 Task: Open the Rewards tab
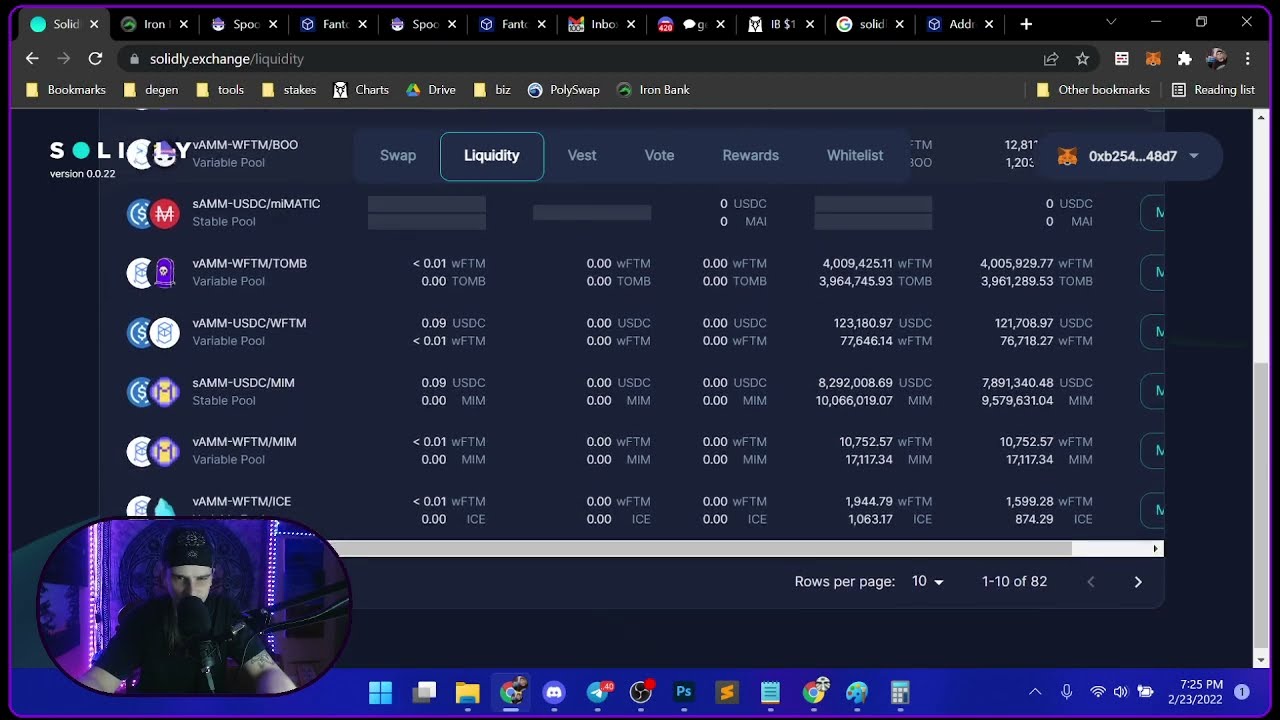(751, 156)
